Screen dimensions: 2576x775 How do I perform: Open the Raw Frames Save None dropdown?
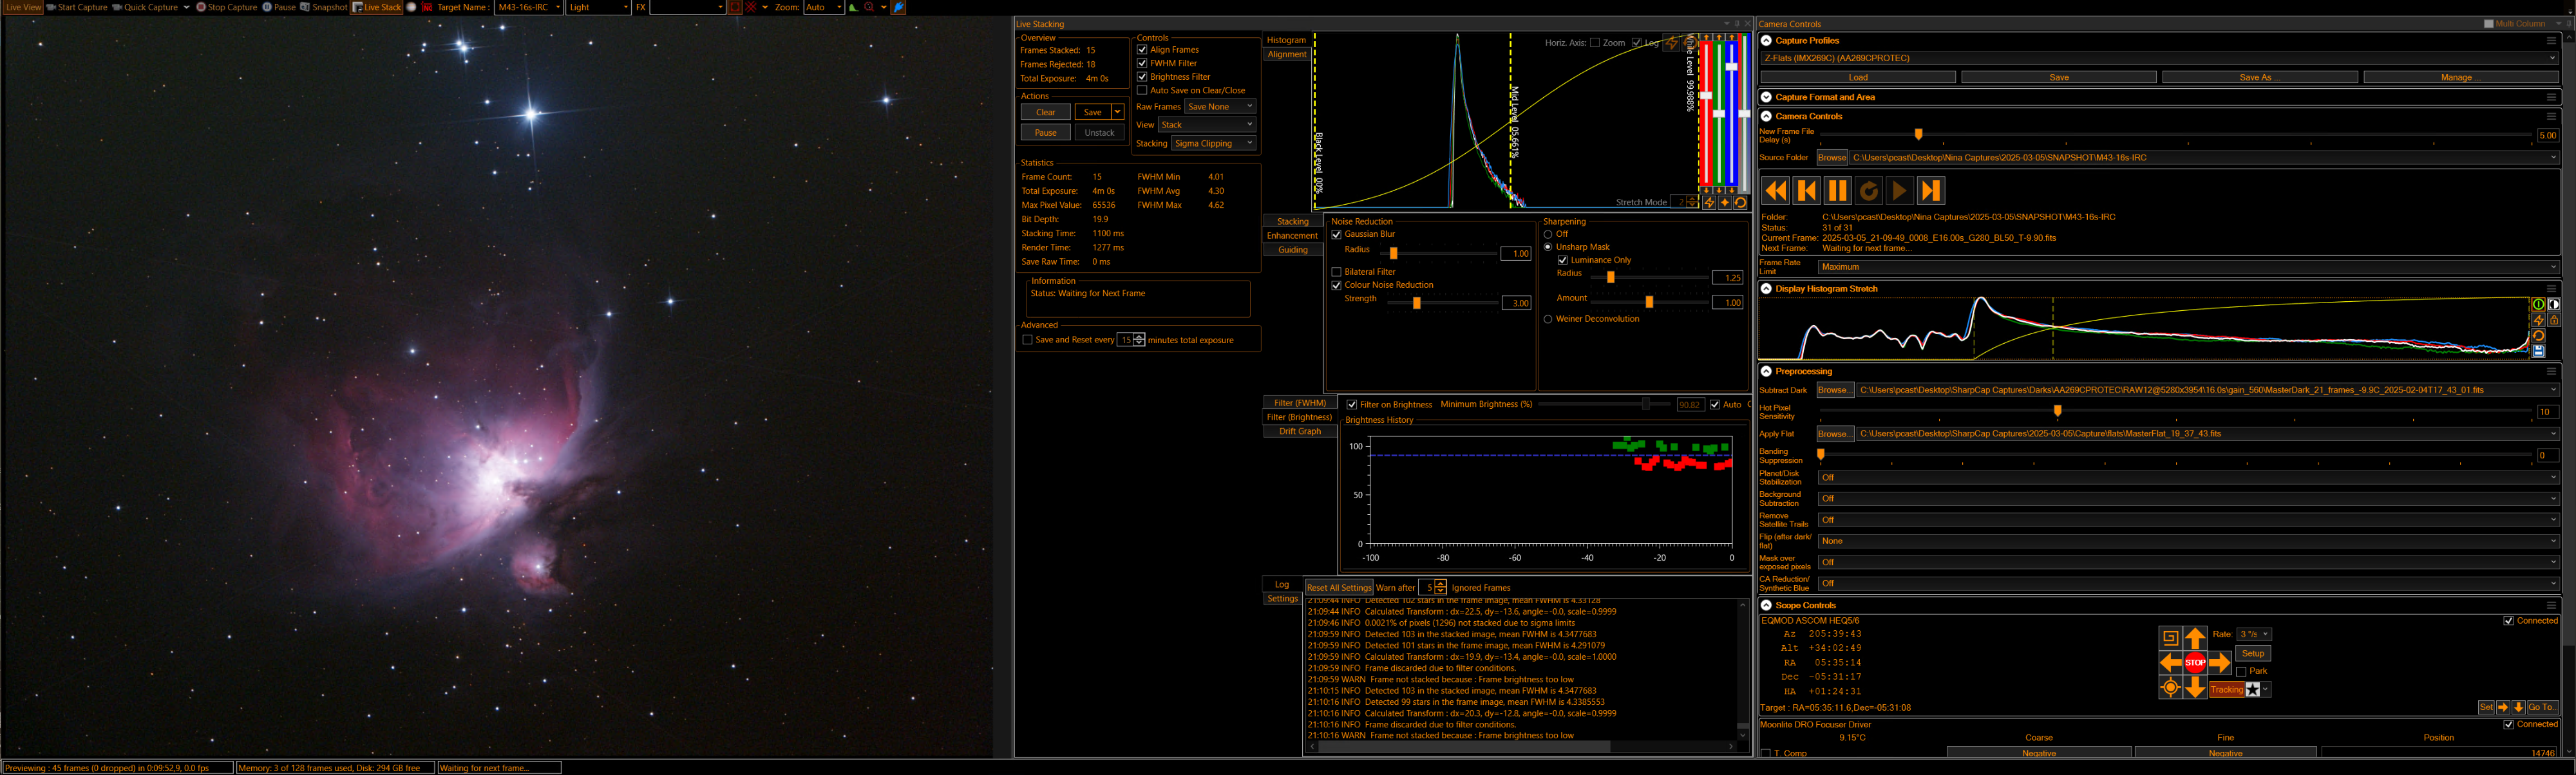click(x=1219, y=106)
